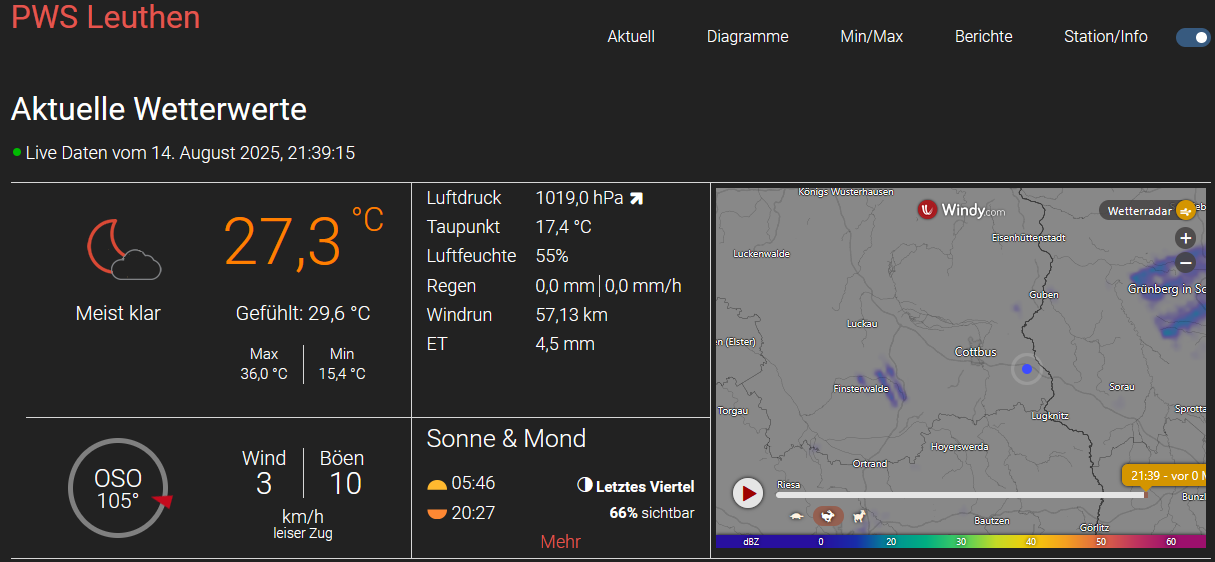Select the fastest animation speed icon

coord(858,516)
